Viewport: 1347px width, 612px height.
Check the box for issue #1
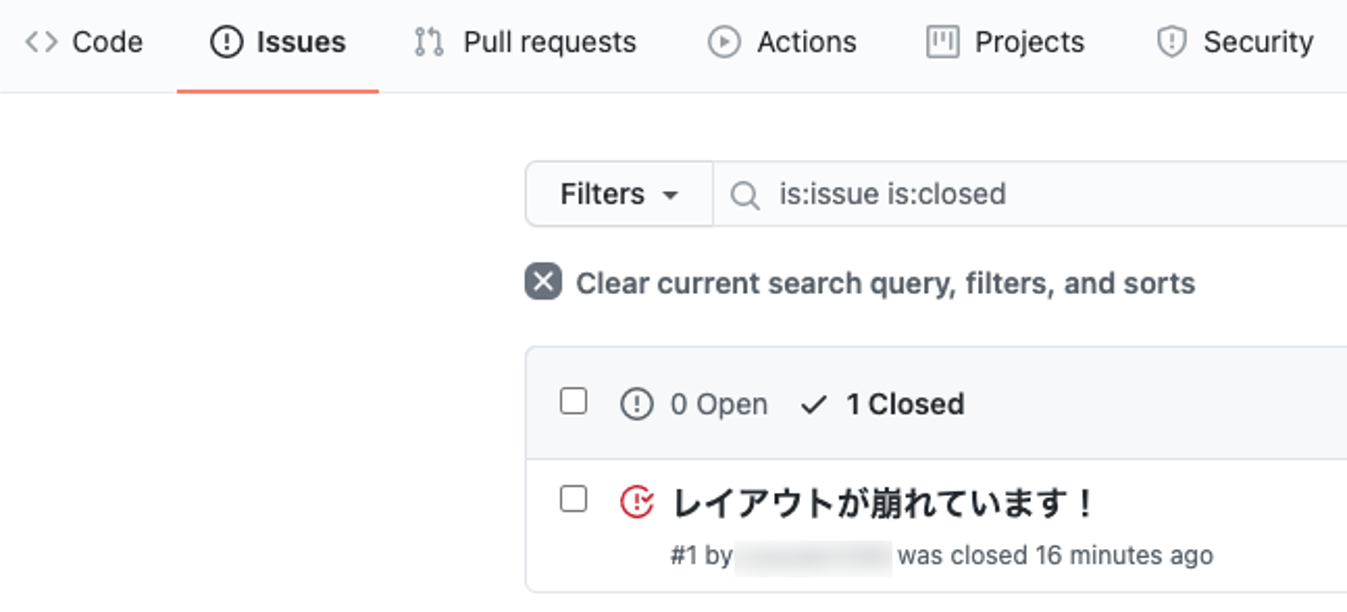(573, 499)
